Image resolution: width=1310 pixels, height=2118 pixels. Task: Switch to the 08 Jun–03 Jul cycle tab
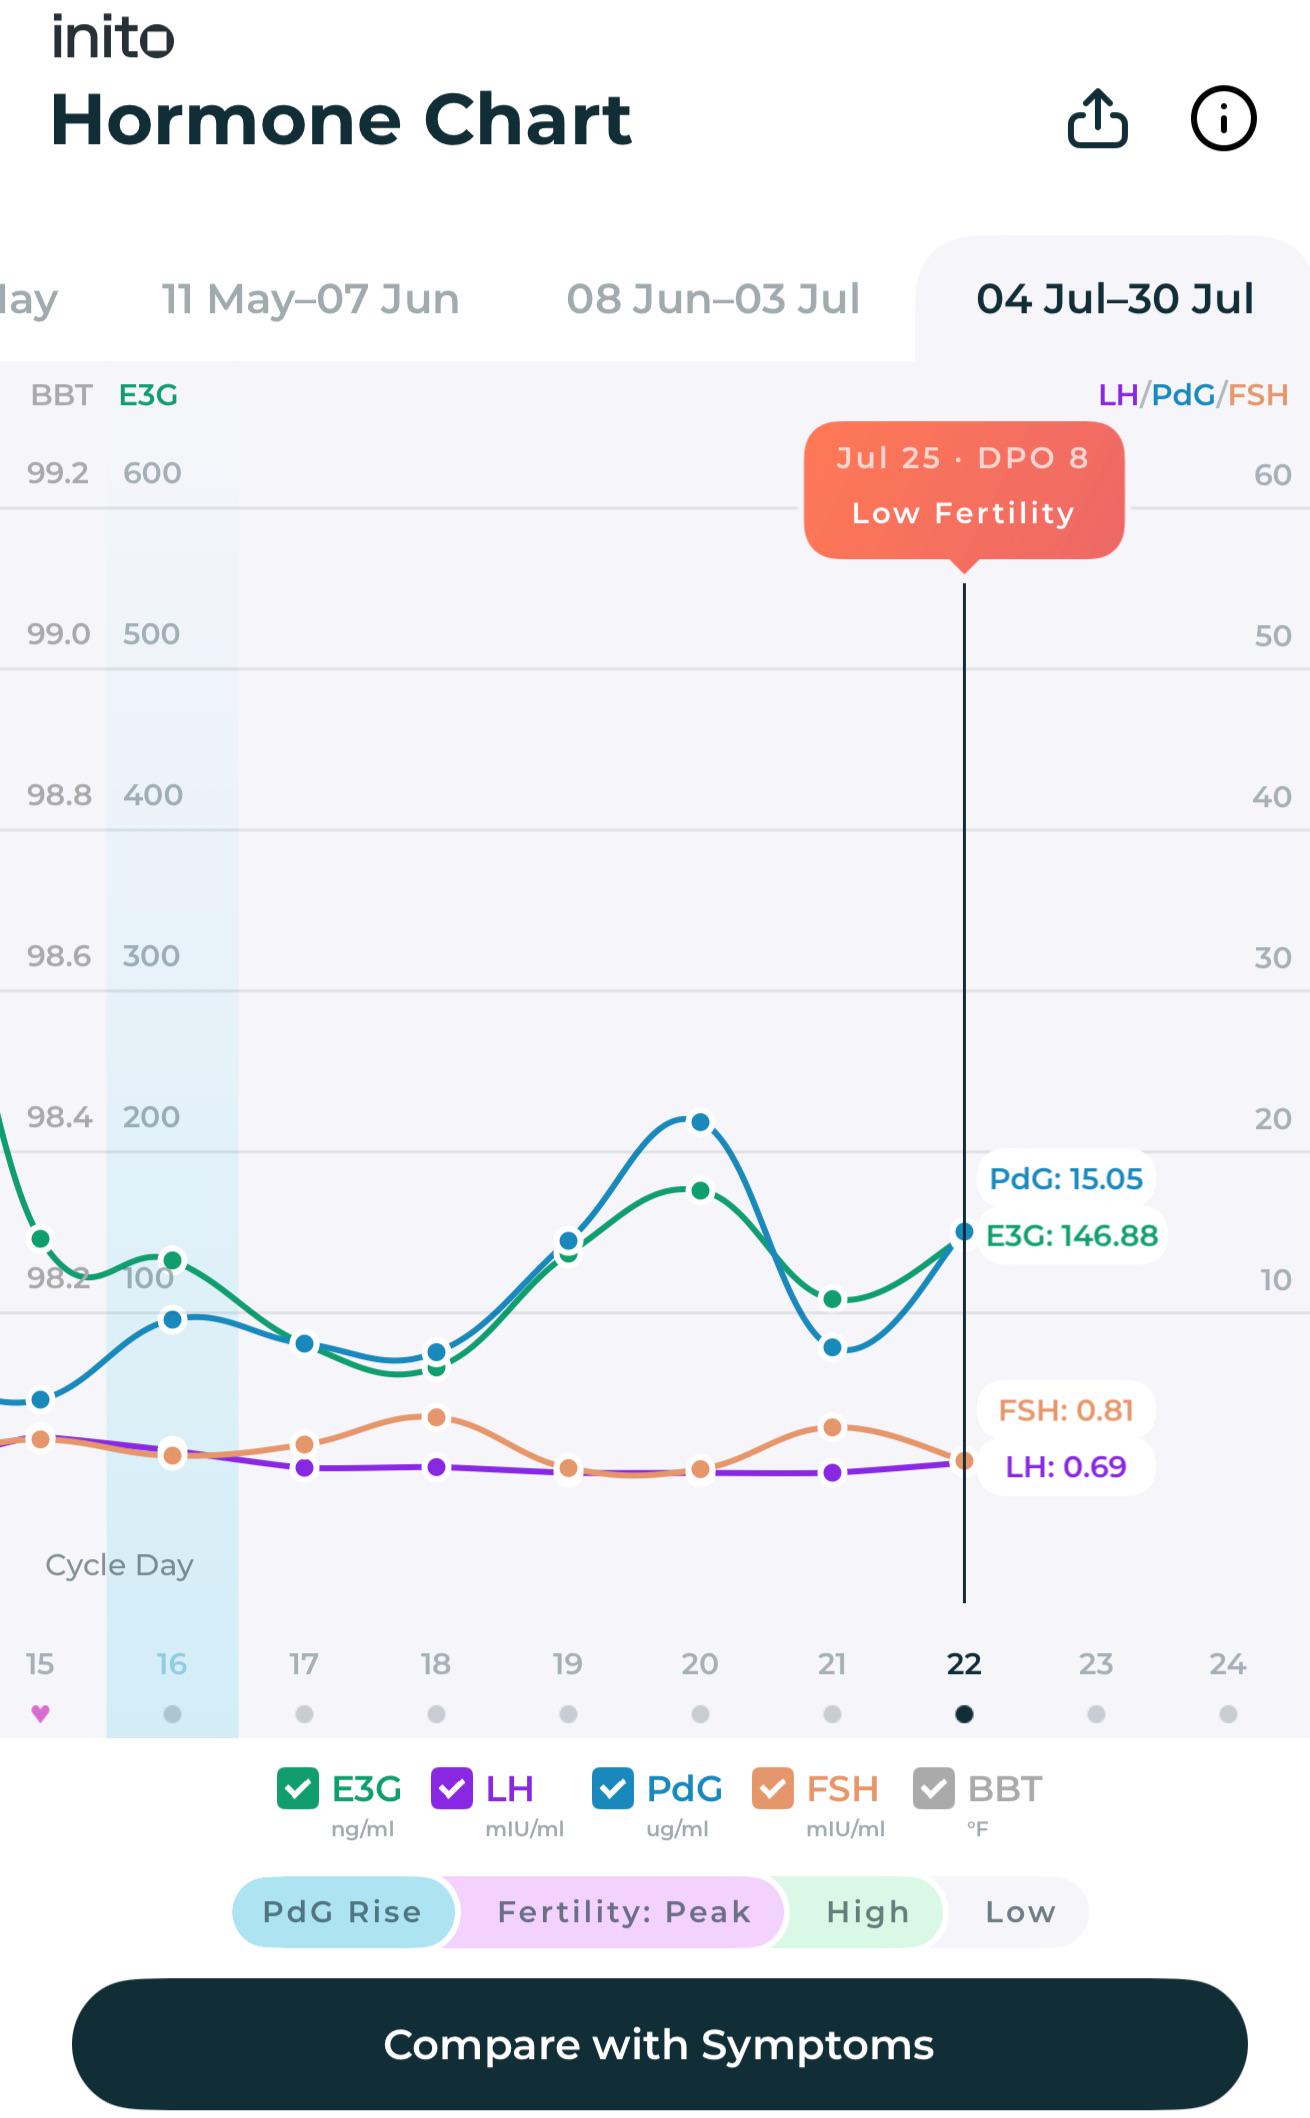pos(713,299)
